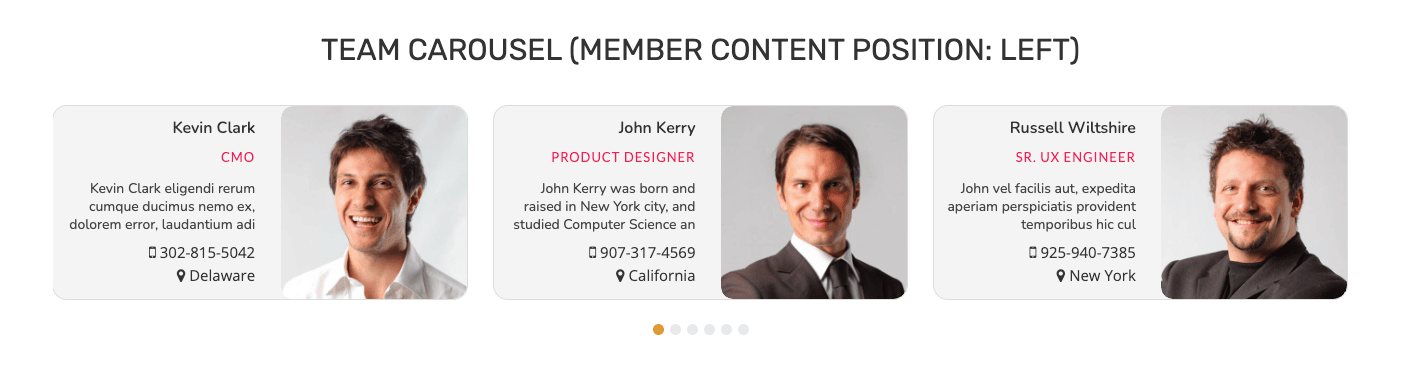This screenshot has width=1403, height=376.
Task: Go to the last carousel pagination dot
Action: pos(743,329)
